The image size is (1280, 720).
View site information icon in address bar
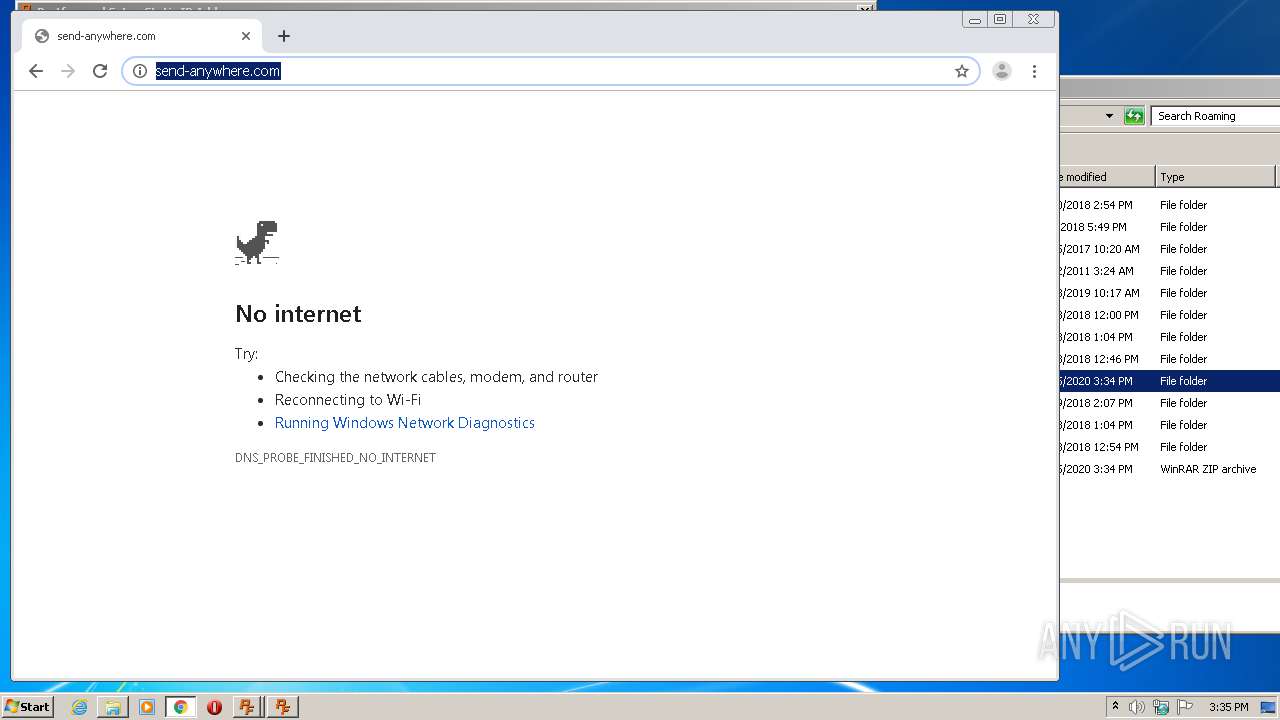coord(140,71)
